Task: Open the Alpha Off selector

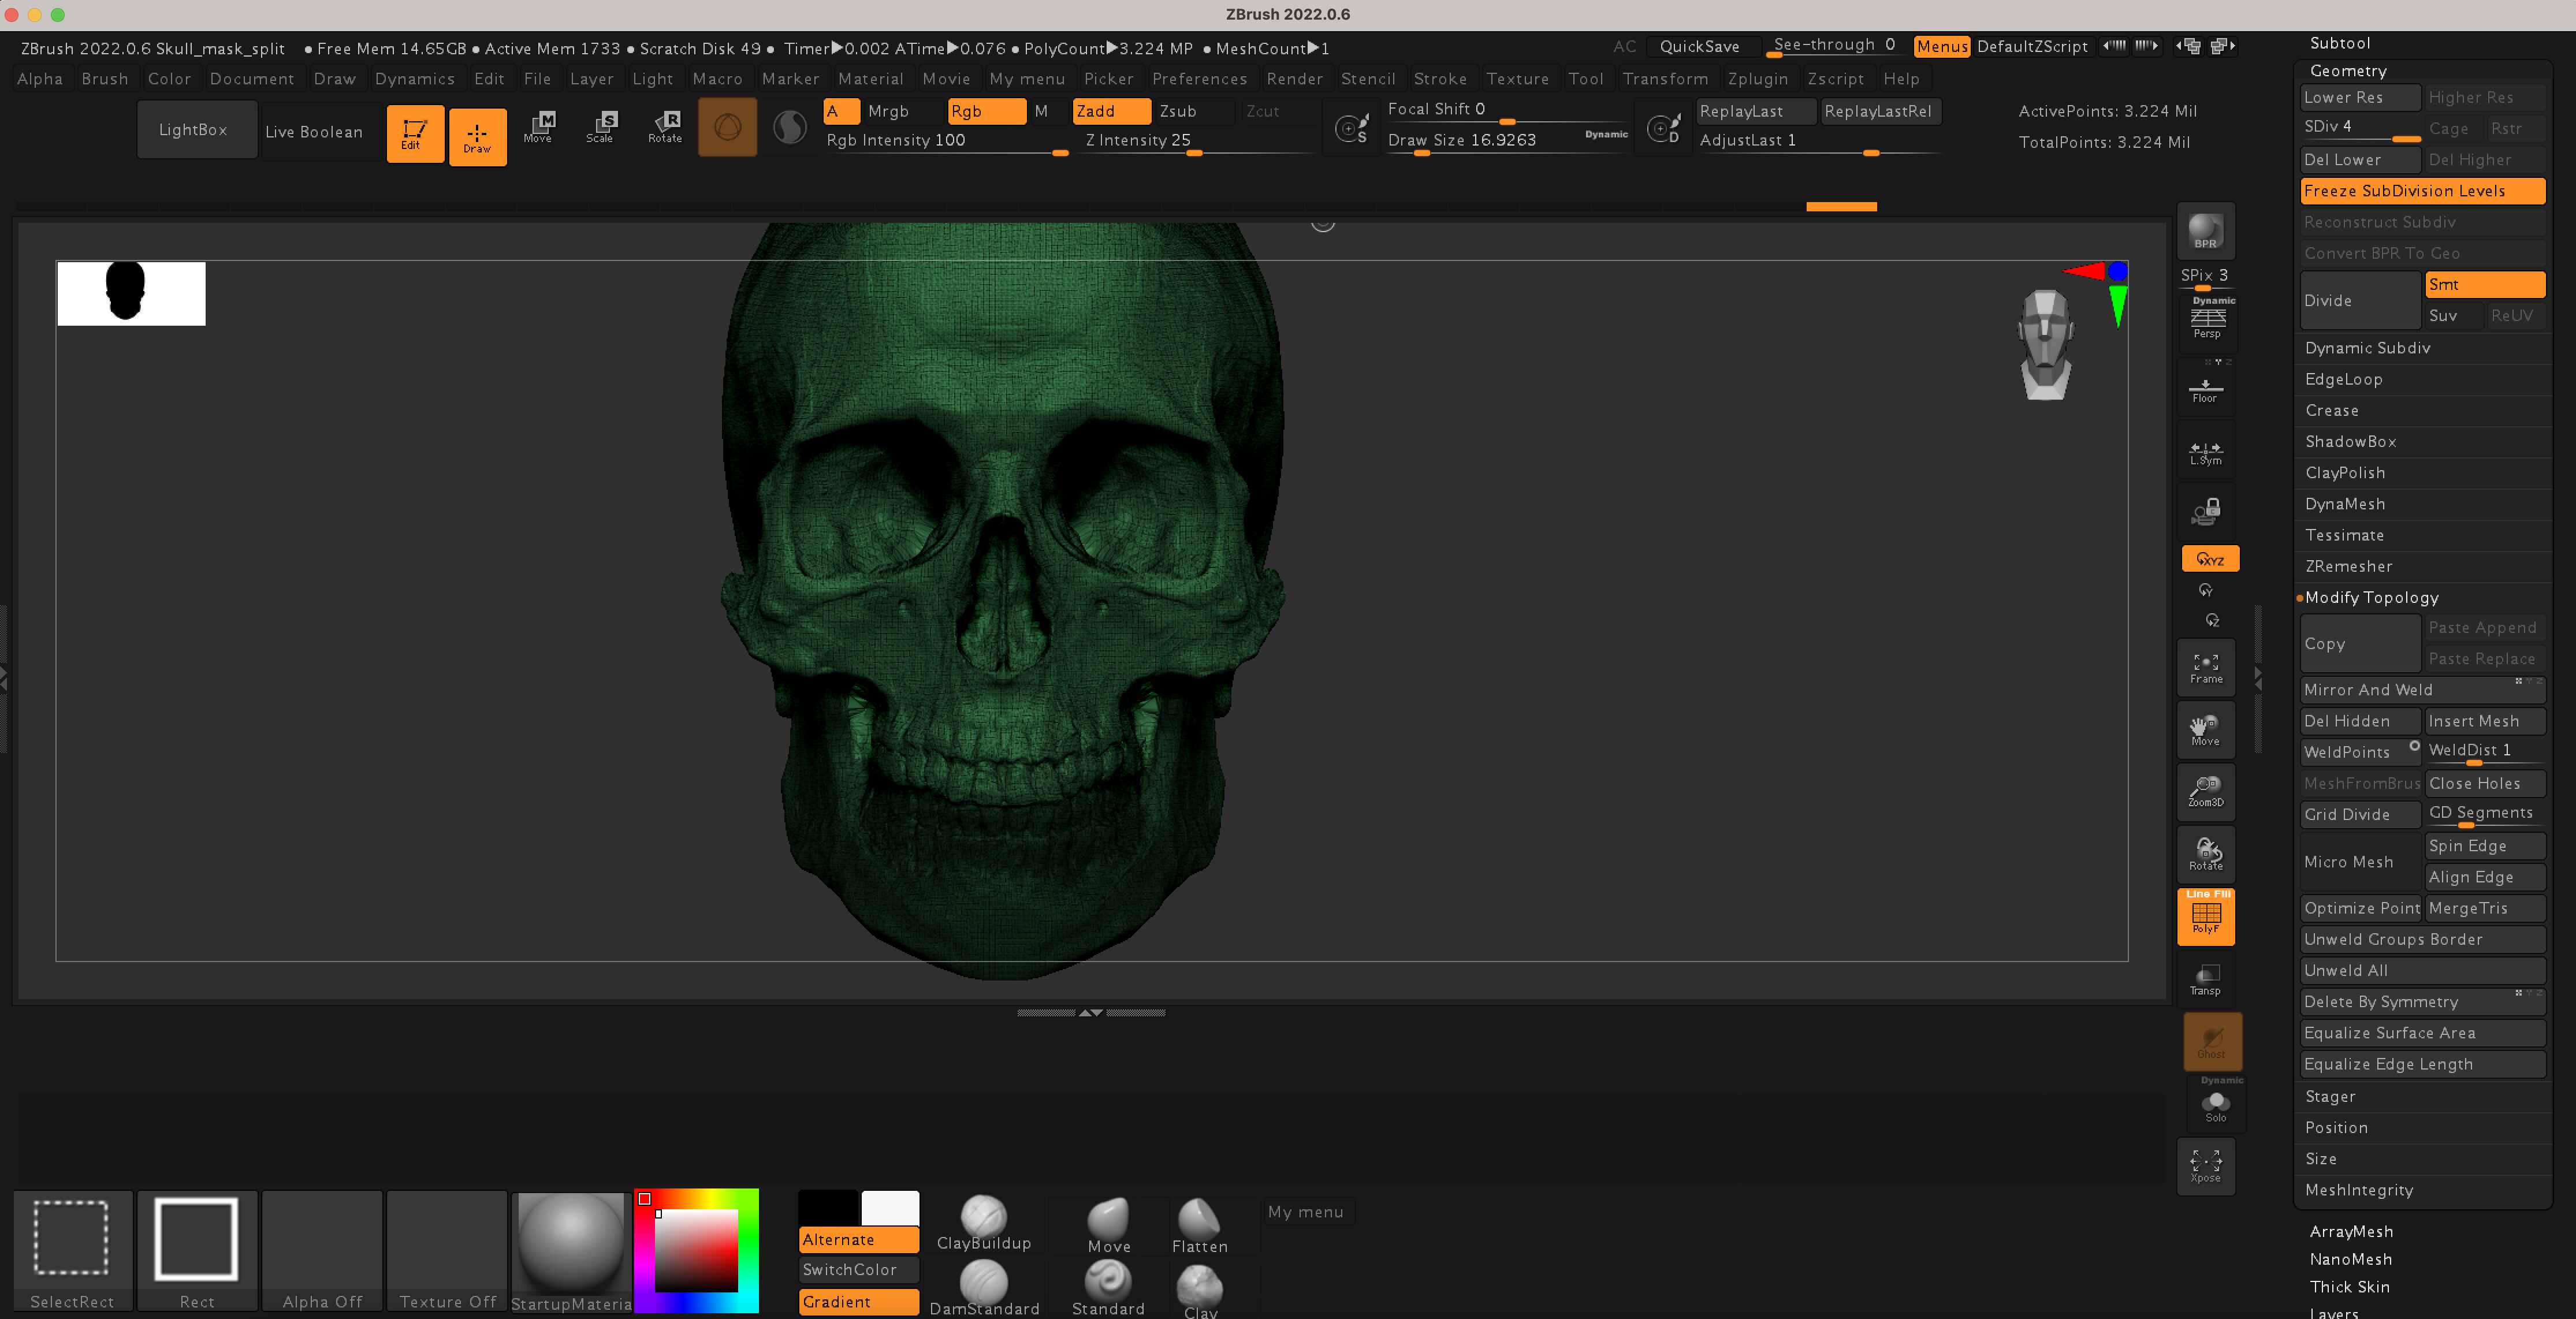Action: click(322, 1251)
